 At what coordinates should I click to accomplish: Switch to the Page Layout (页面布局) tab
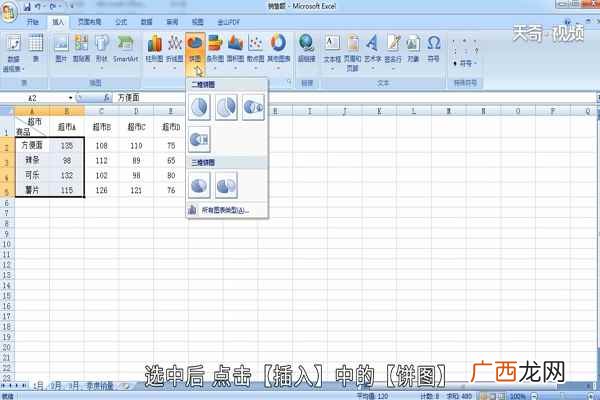click(90, 22)
